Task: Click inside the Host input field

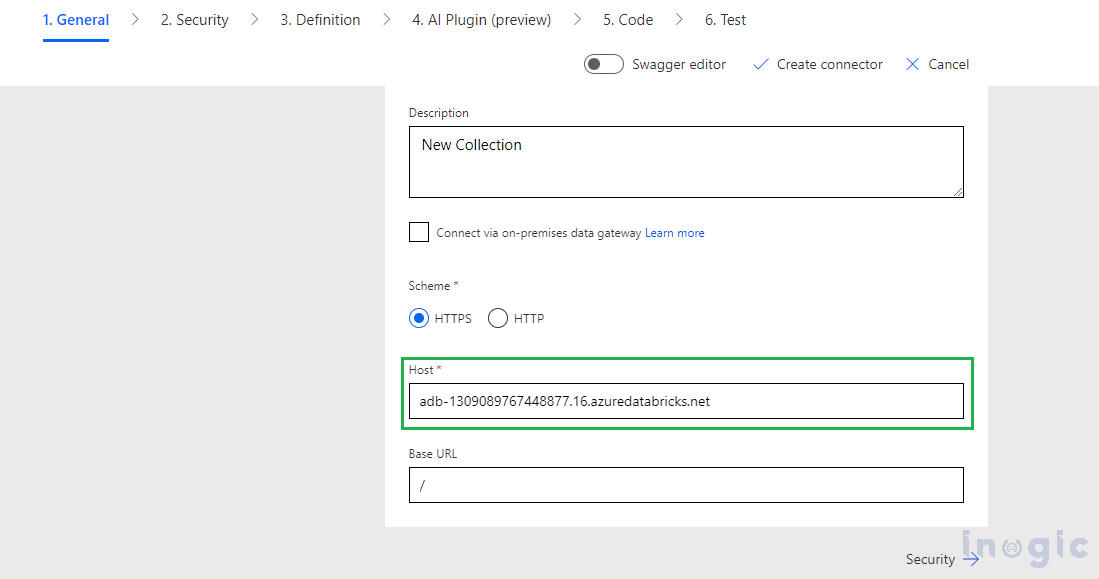Action: pos(686,401)
